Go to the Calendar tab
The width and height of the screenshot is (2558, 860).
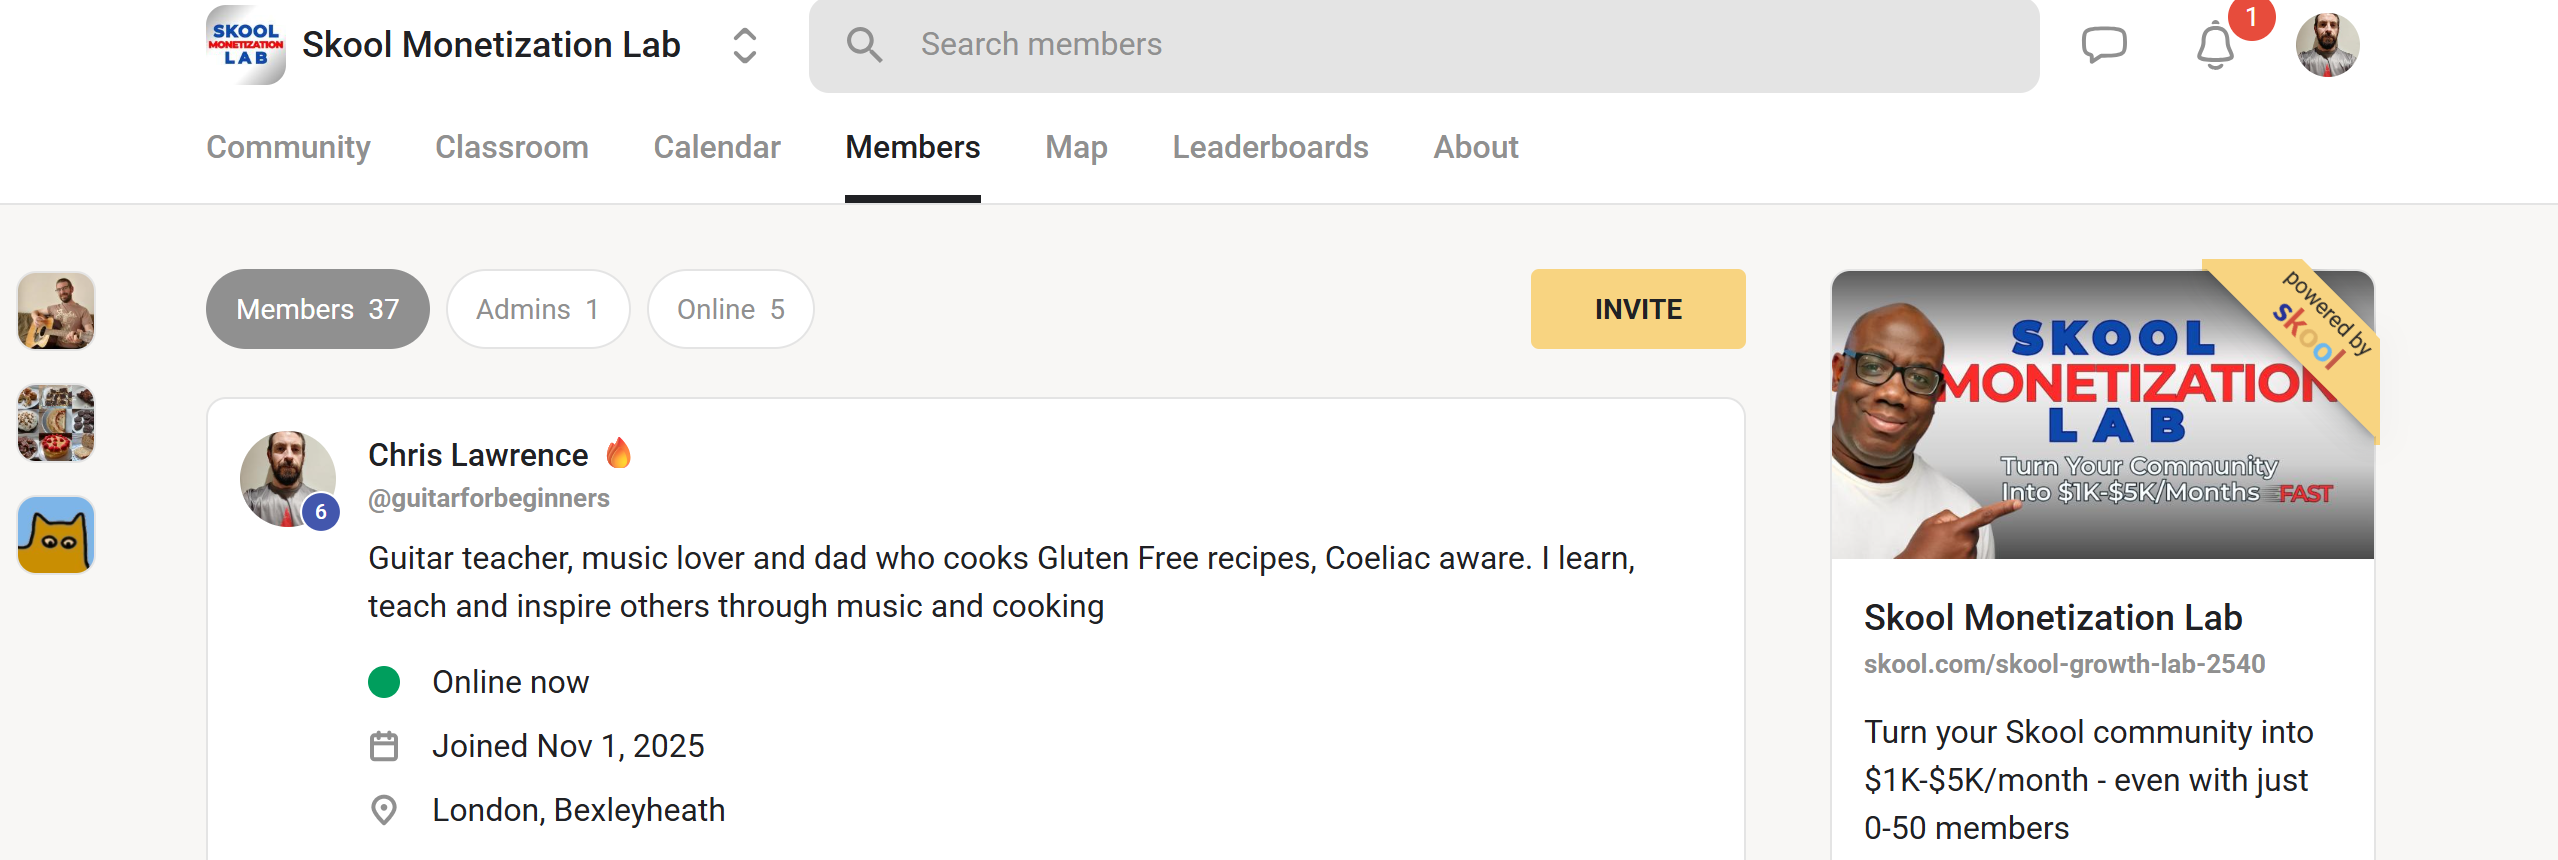tap(716, 147)
